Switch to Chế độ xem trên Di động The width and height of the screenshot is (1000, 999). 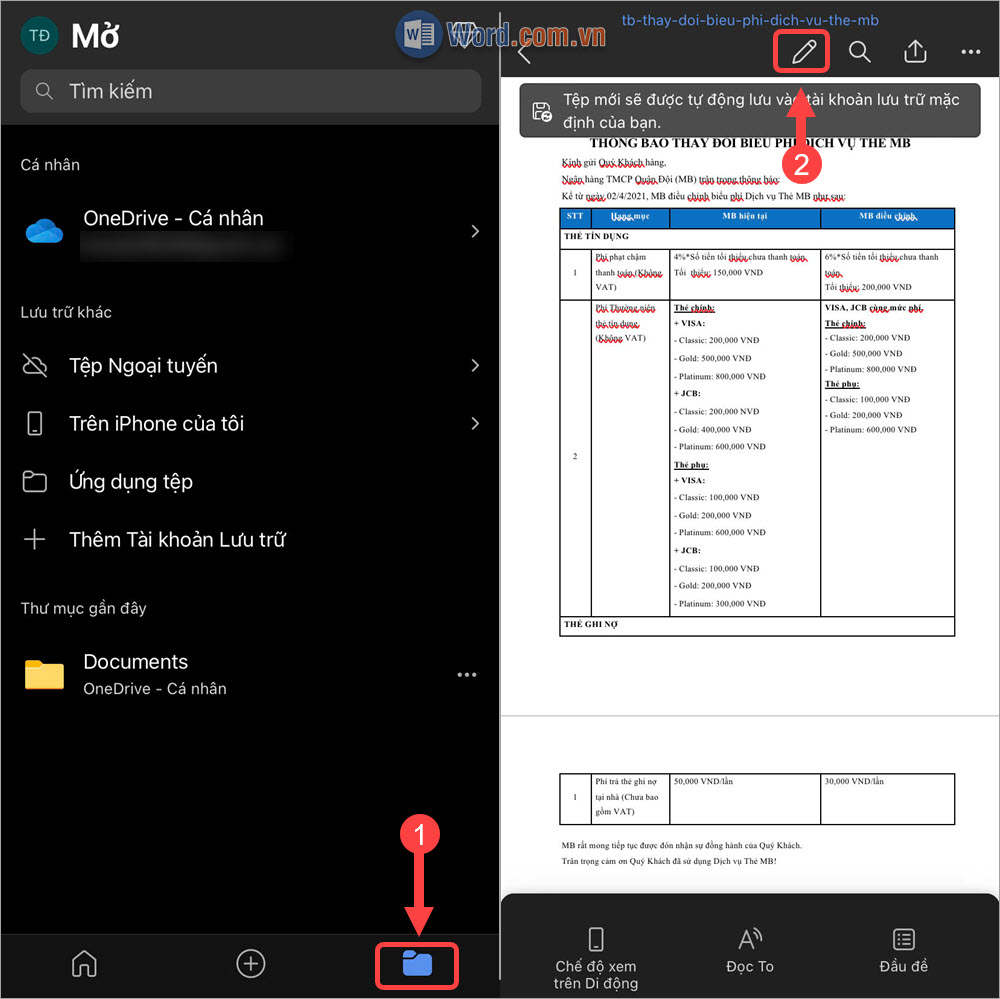coord(596,958)
